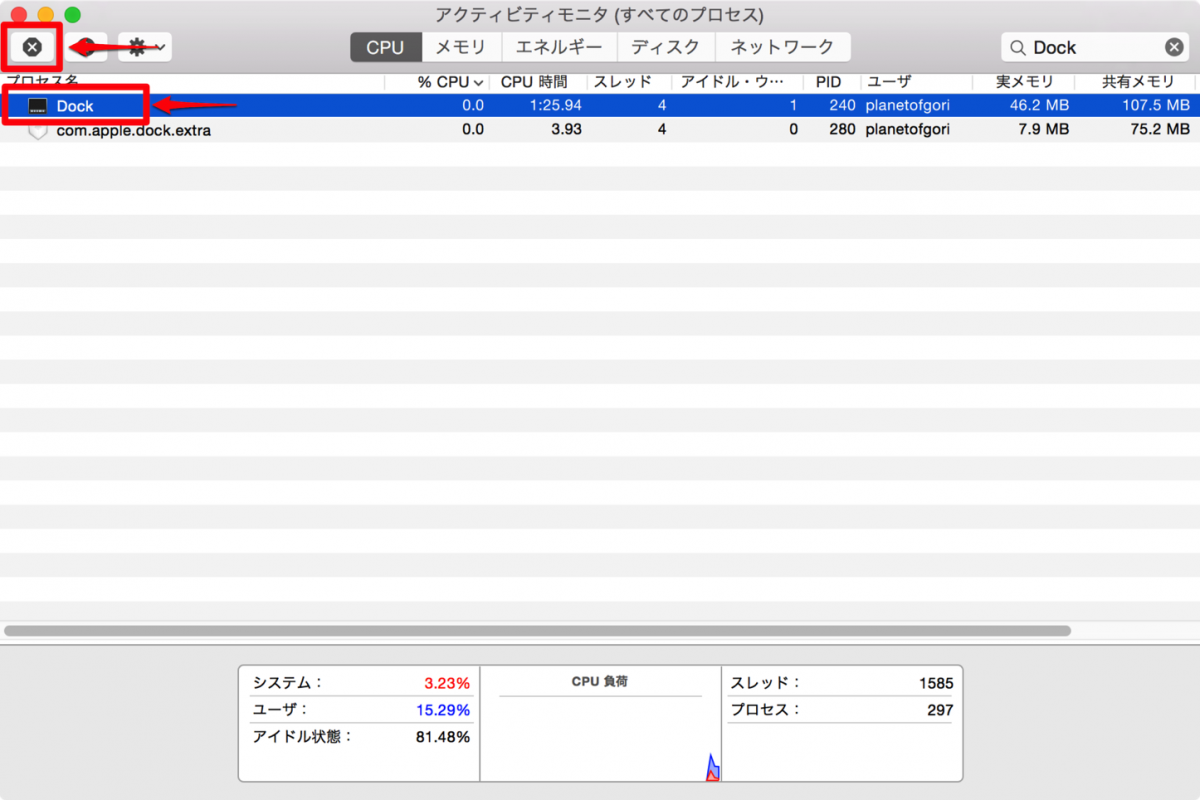
Task: Open the gear action dropdown menu
Action: click(145, 47)
